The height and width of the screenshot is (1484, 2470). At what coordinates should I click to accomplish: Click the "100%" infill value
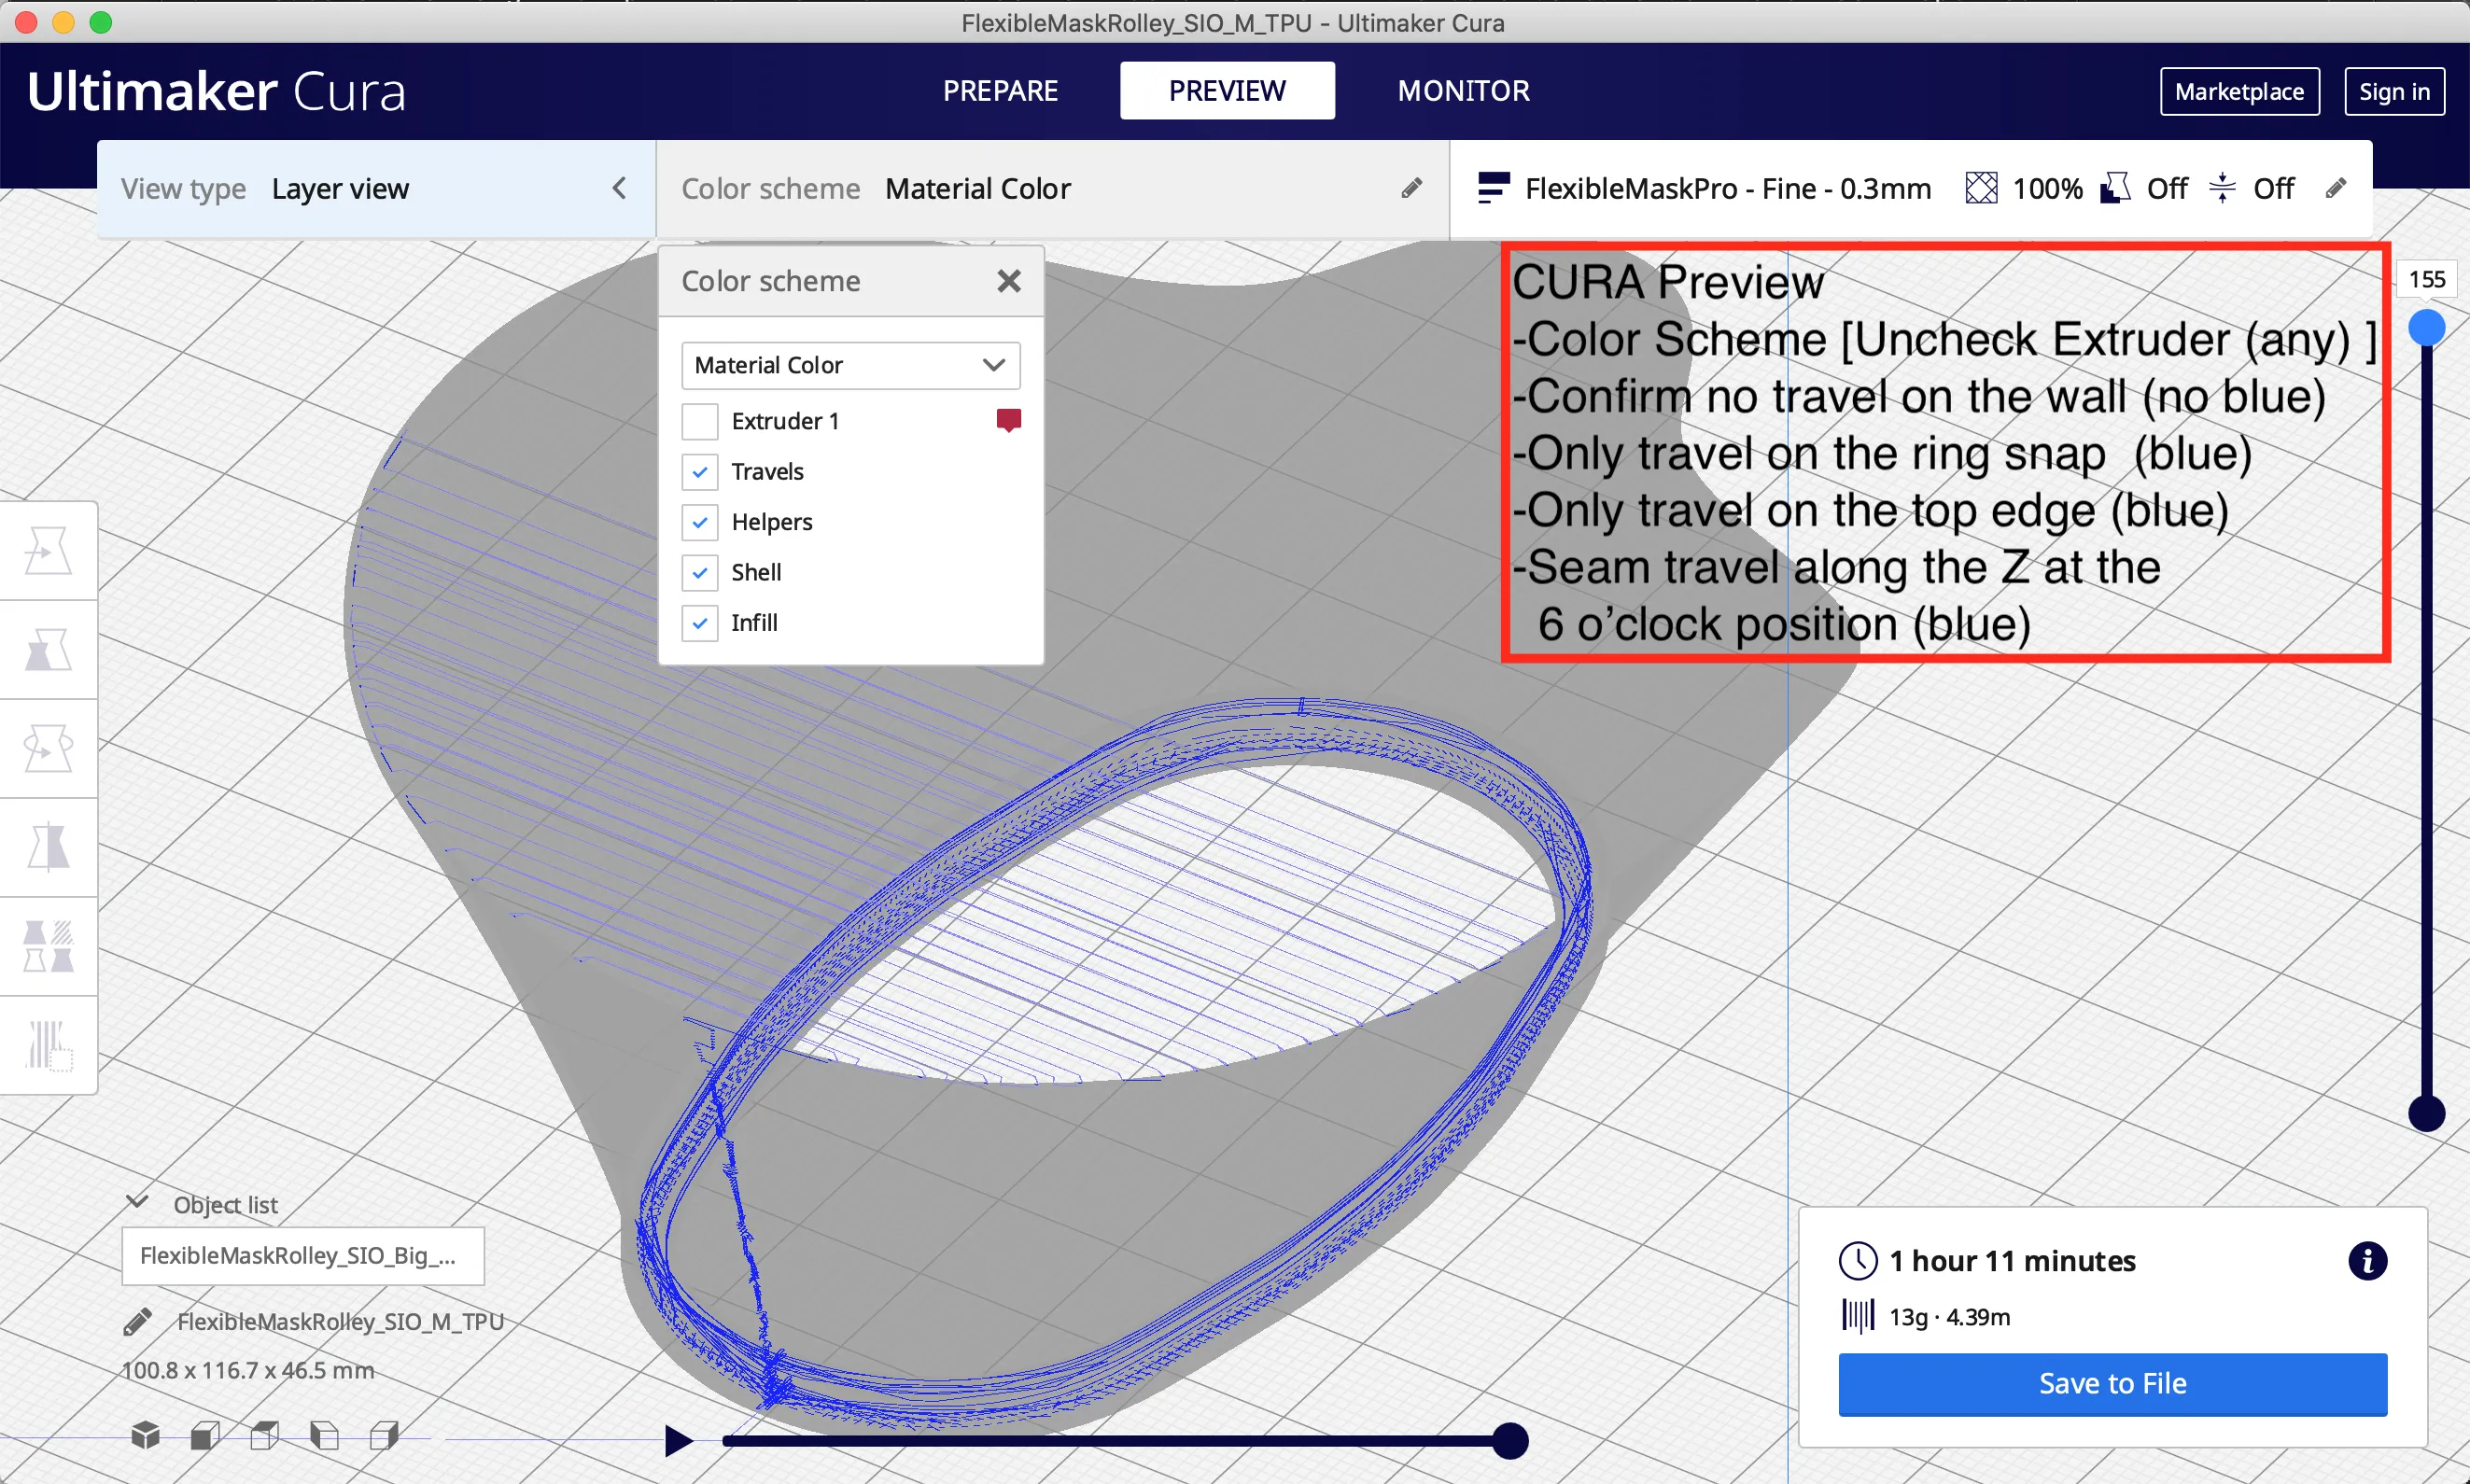2047,188
